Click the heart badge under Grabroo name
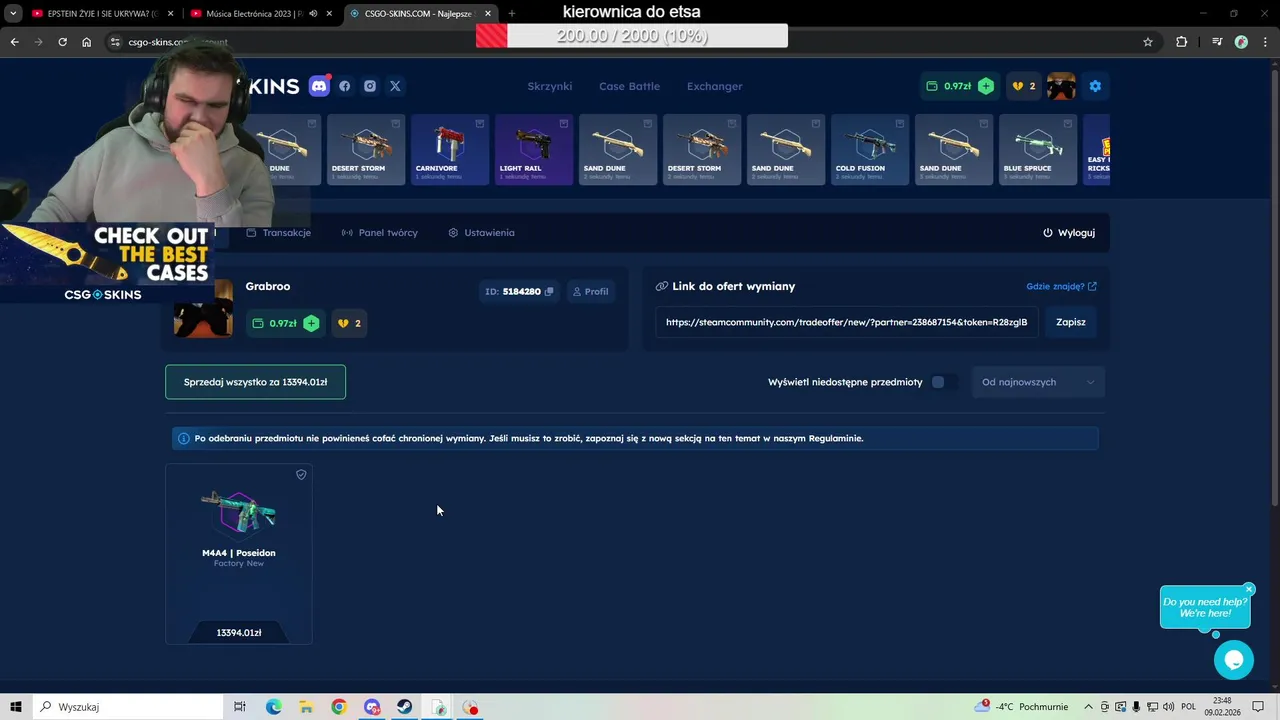1280x720 pixels. (x=349, y=323)
